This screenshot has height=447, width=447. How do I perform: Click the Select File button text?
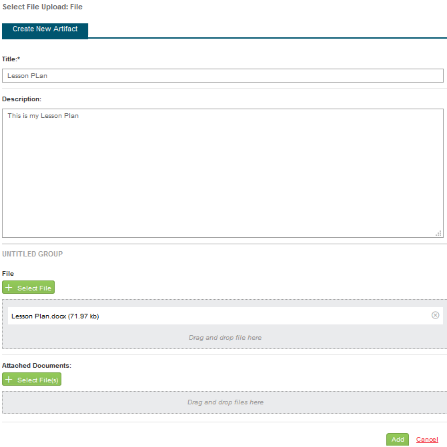[x=34, y=288]
